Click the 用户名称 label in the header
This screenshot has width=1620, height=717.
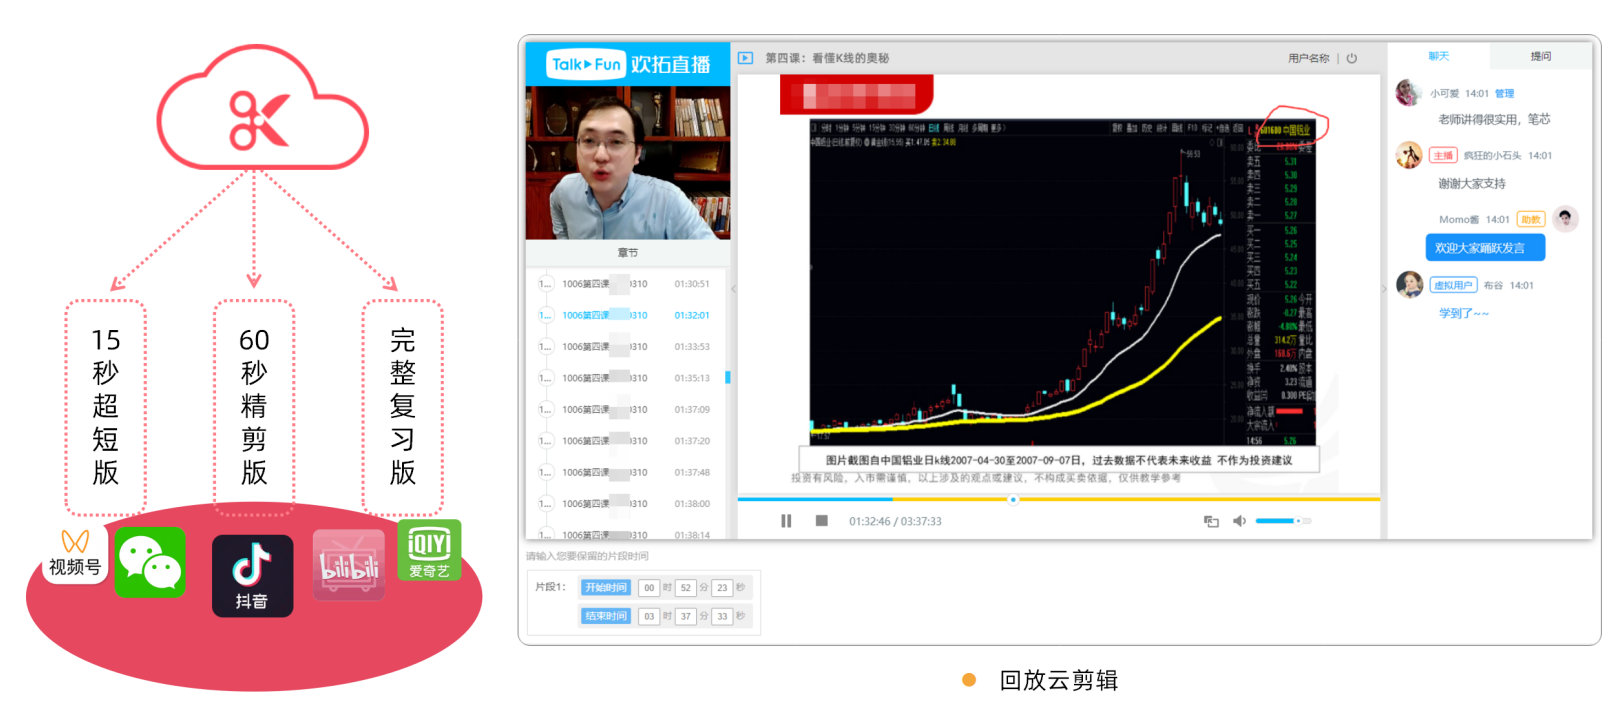(1308, 59)
